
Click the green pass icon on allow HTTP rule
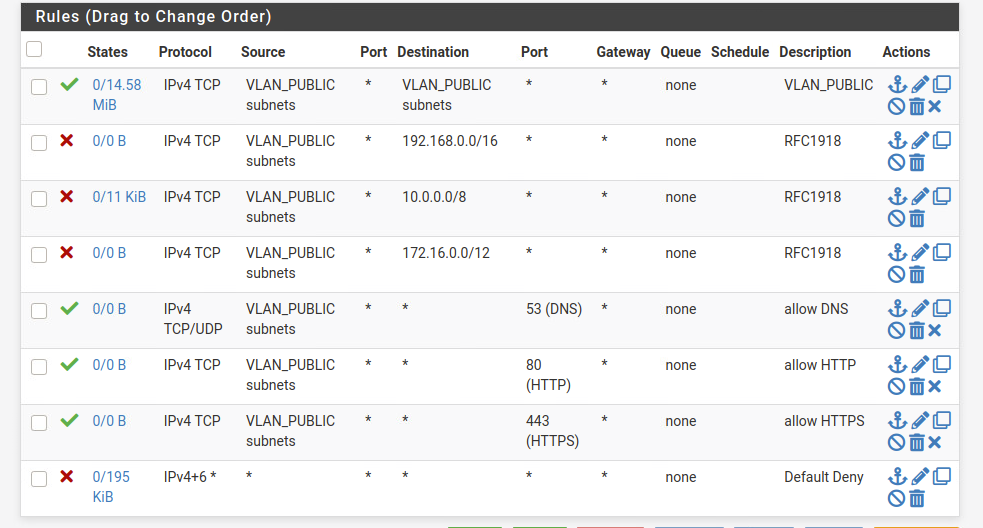point(70,364)
